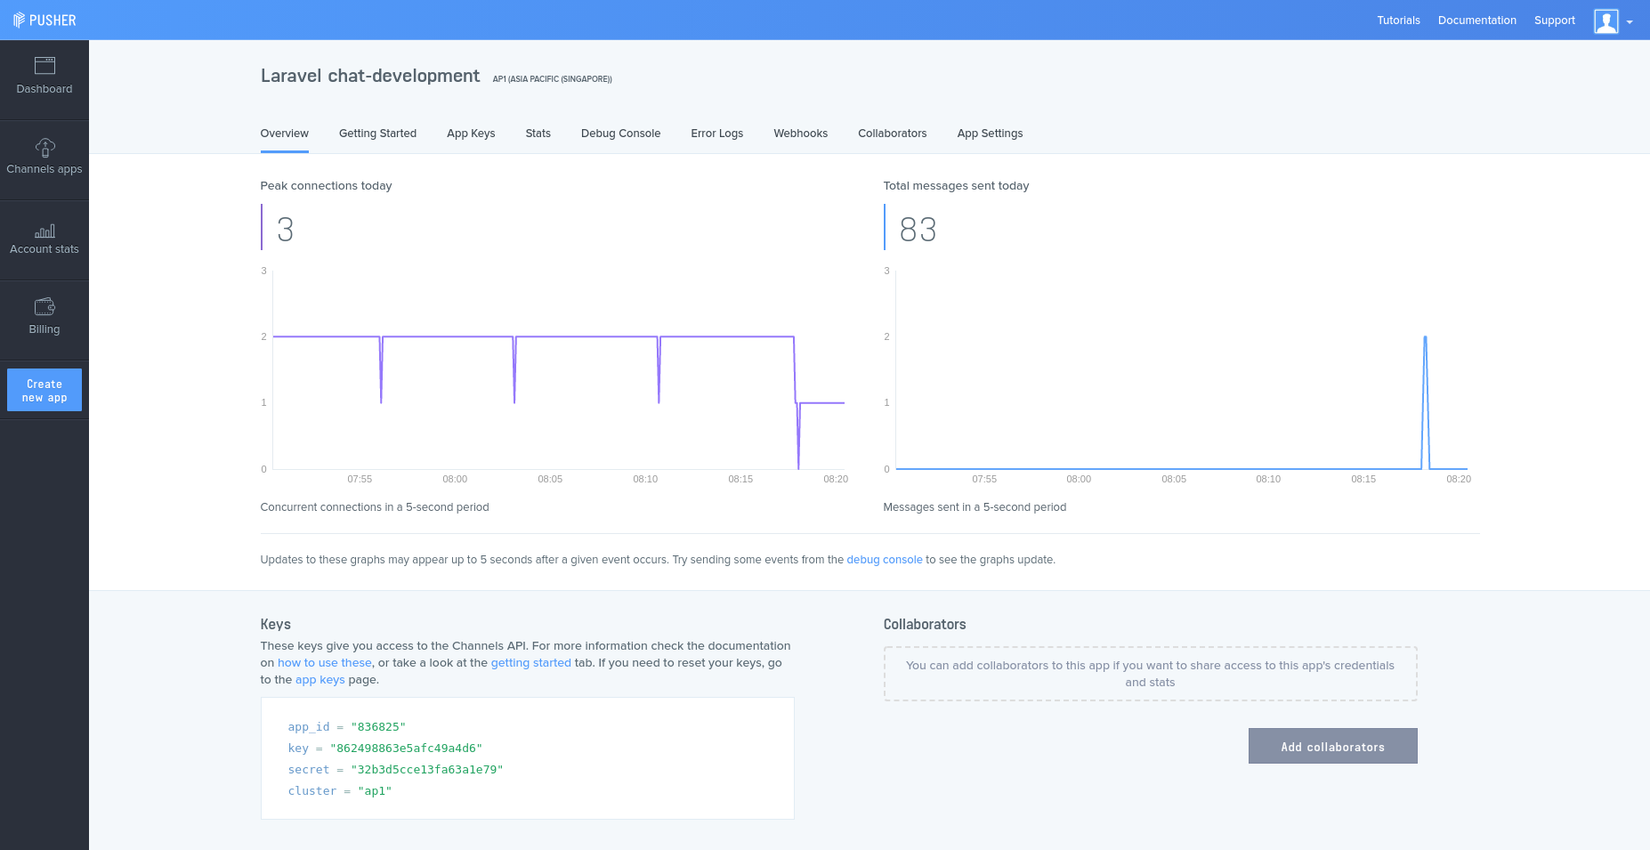
Task: Follow the 'how to use these' link
Action: tap(325, 663)
